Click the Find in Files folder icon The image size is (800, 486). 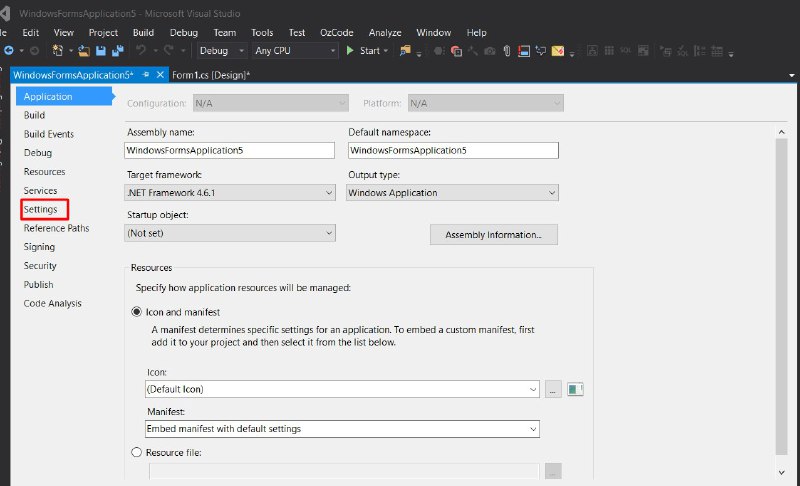pos(406,50)
